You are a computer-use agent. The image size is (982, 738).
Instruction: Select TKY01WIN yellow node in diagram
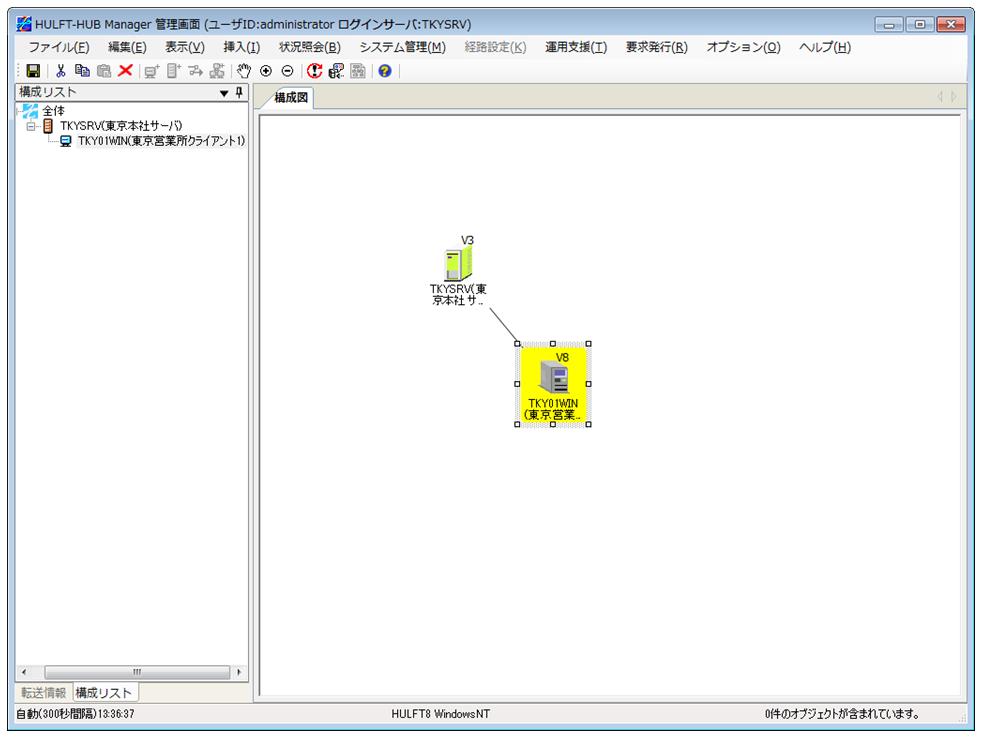[553, 384]
